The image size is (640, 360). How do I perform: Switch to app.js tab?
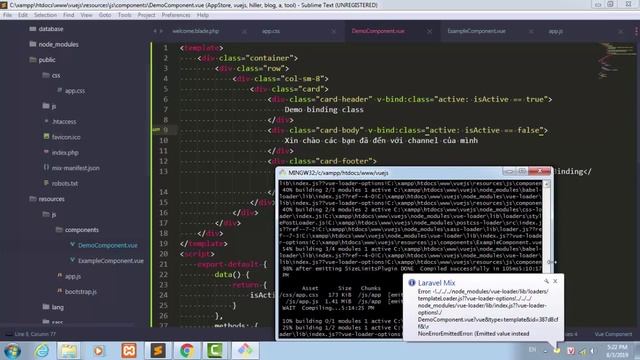click(556, 31)
